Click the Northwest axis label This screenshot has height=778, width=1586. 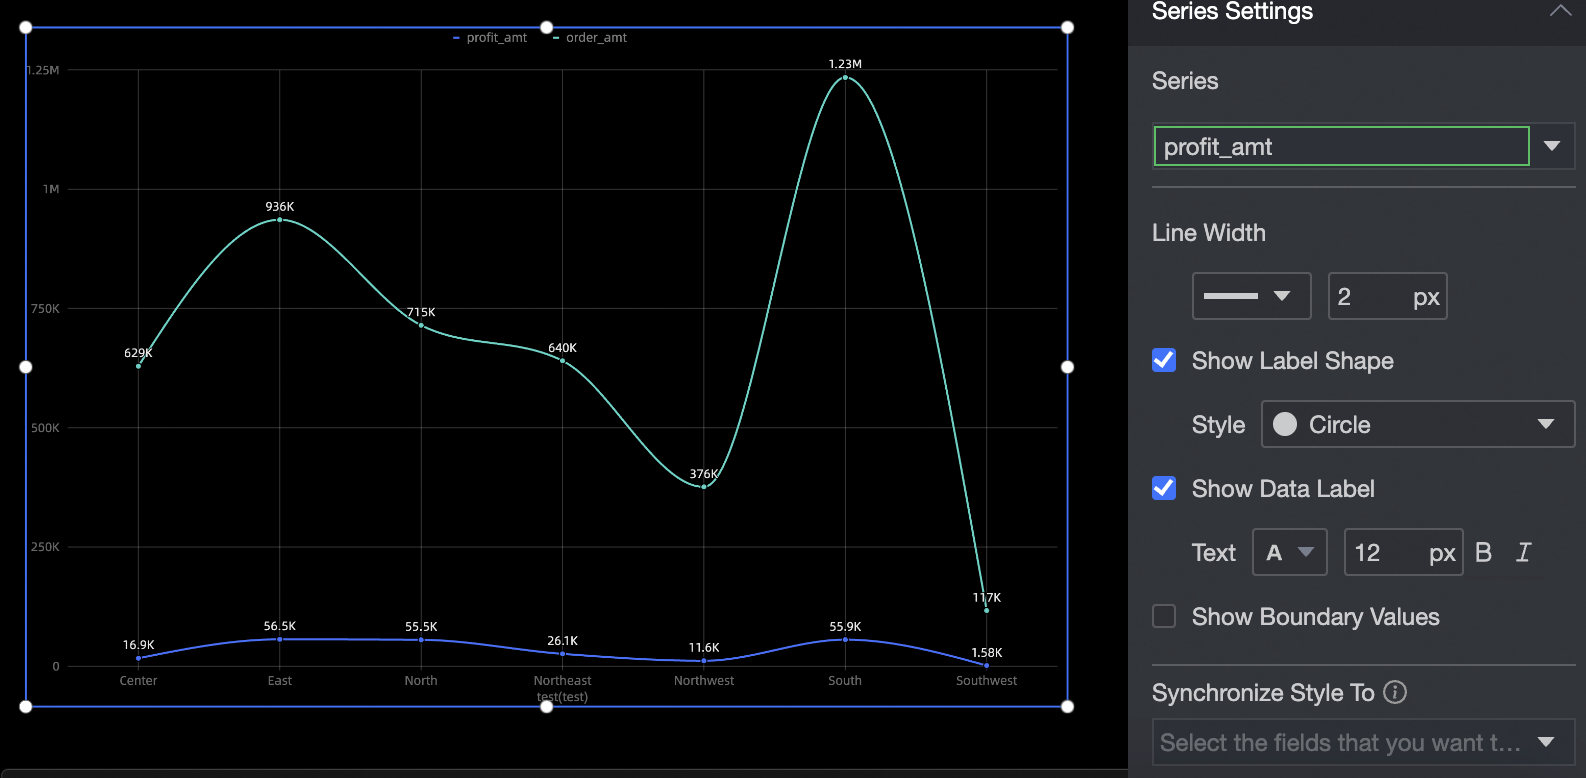[704, 681]
